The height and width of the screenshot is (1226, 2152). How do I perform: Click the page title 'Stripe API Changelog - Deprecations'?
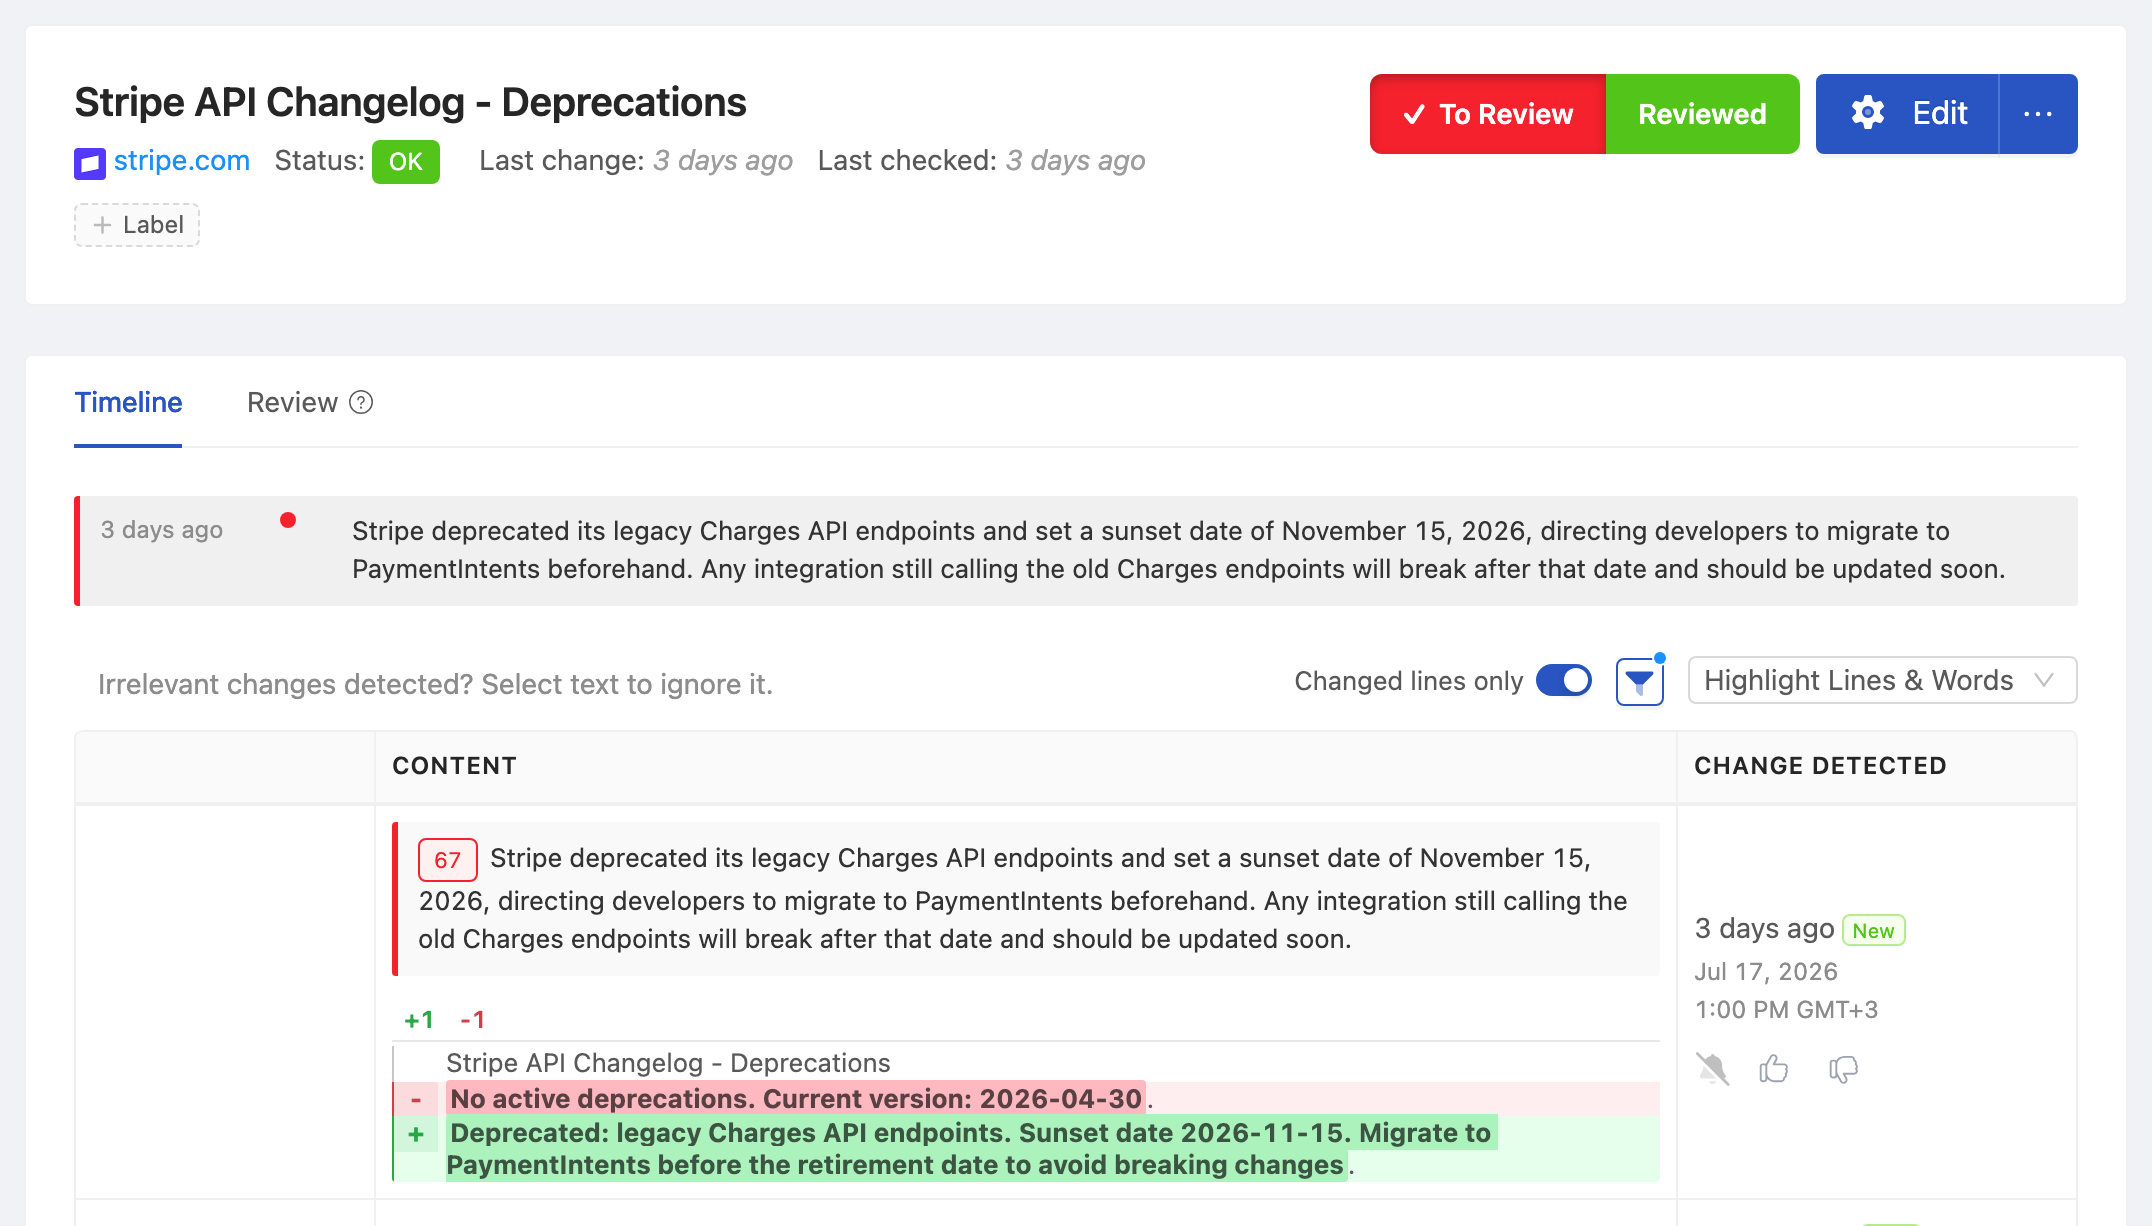(410, 103)
